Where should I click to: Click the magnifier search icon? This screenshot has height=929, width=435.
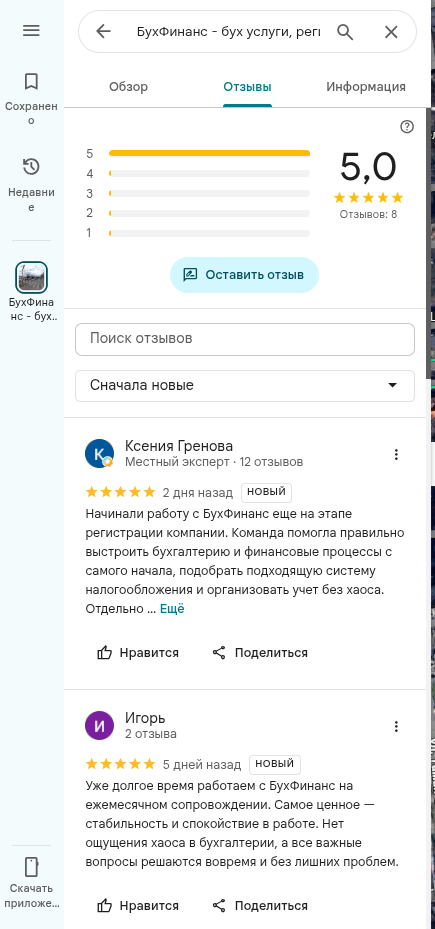pyautogui.click(x=345, y=31)
